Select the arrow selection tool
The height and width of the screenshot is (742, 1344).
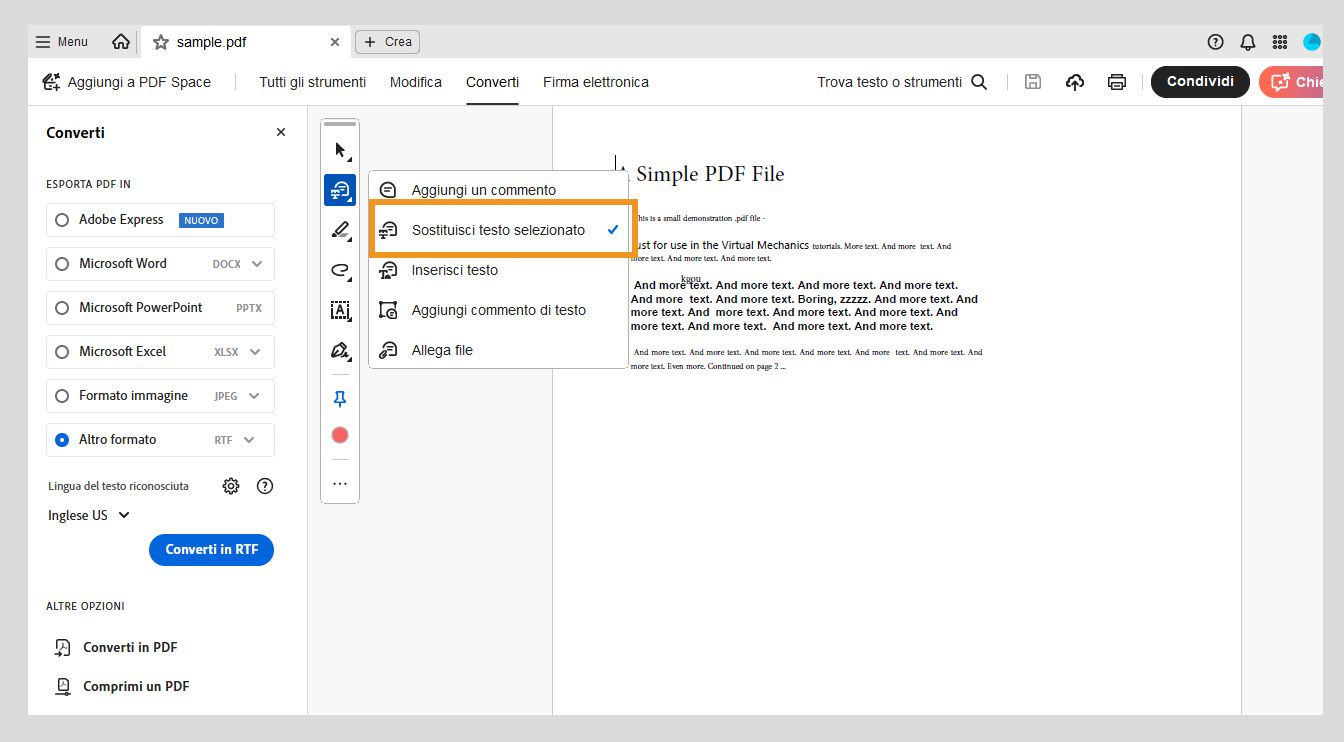click(340, 151)
